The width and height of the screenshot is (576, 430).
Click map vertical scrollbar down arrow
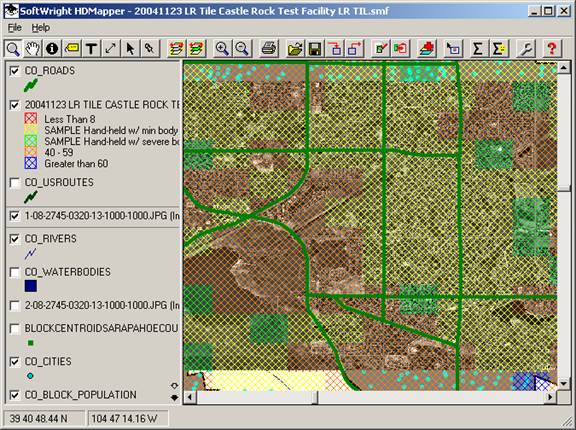point(564,383)
